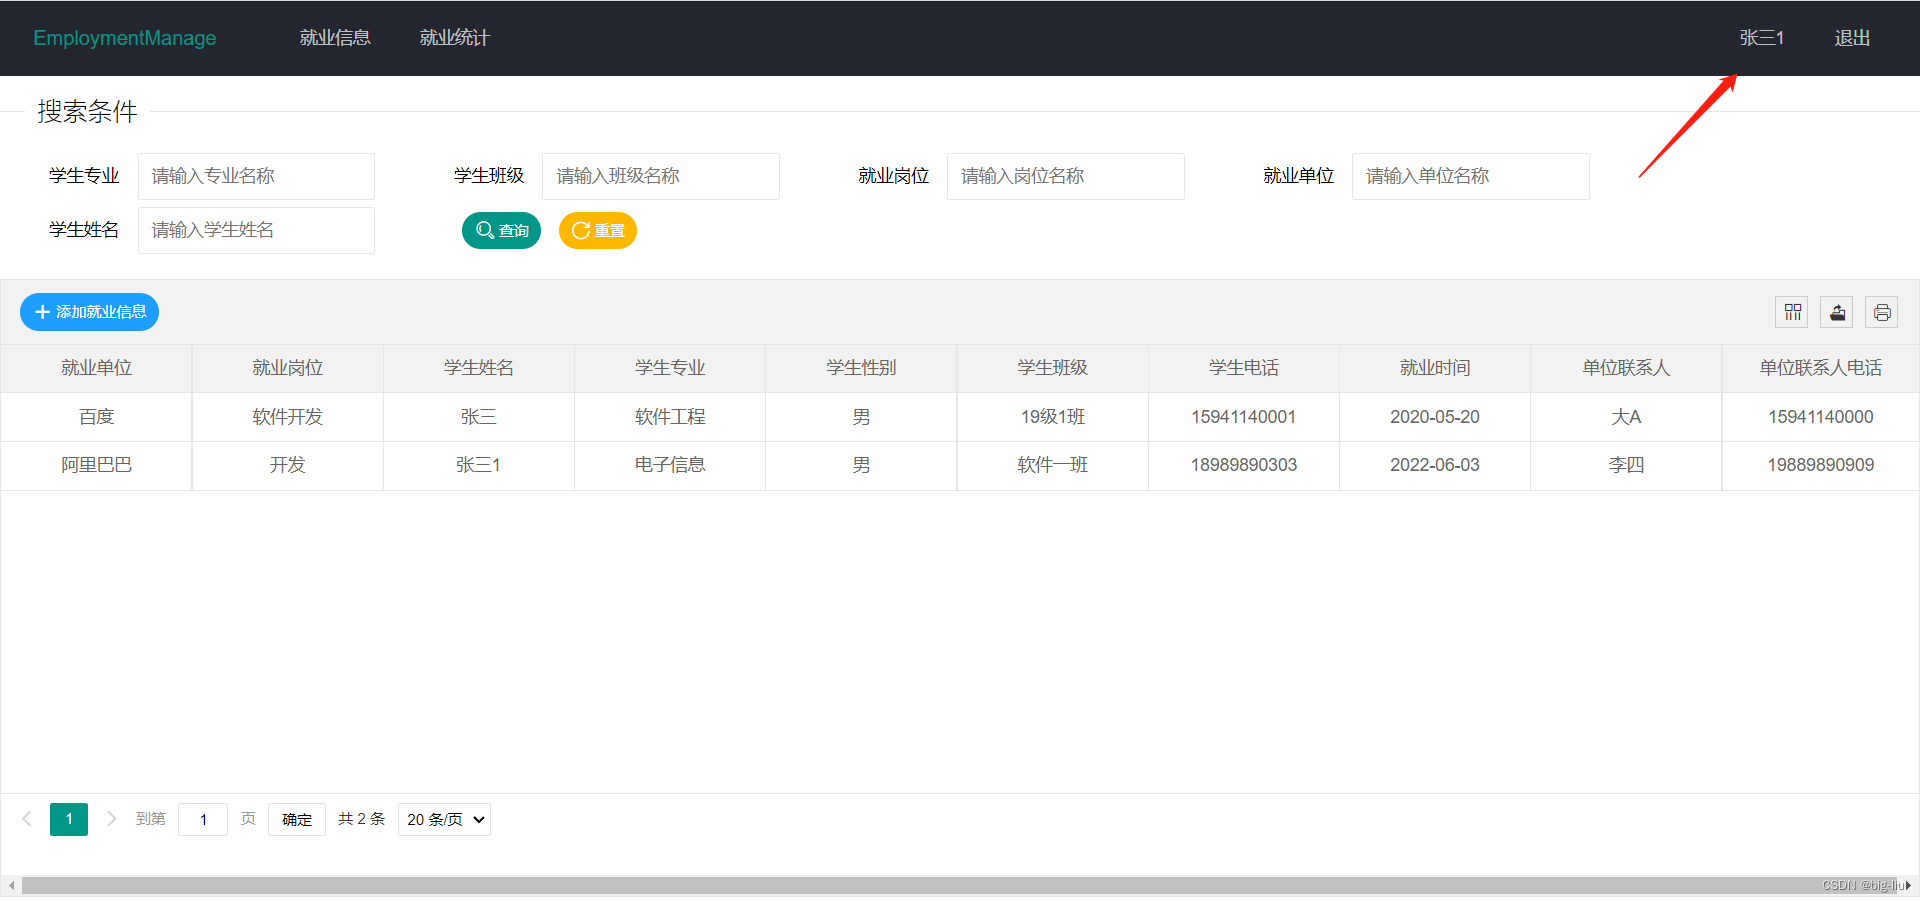Open the column filter icon

(1792, 312)
